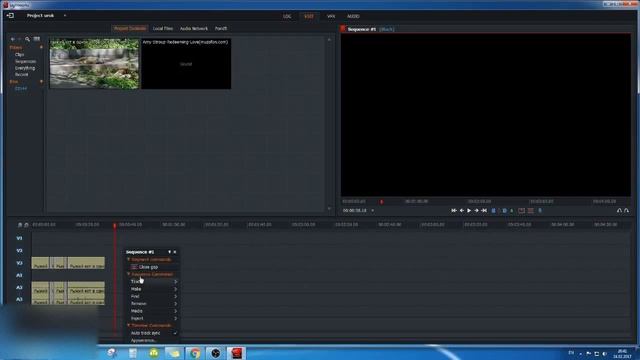Close the Sequence #1 context menu
Image resolution: width=640 pixels, height=360 pixels.
pyautogui.click(x=175, y=252)
